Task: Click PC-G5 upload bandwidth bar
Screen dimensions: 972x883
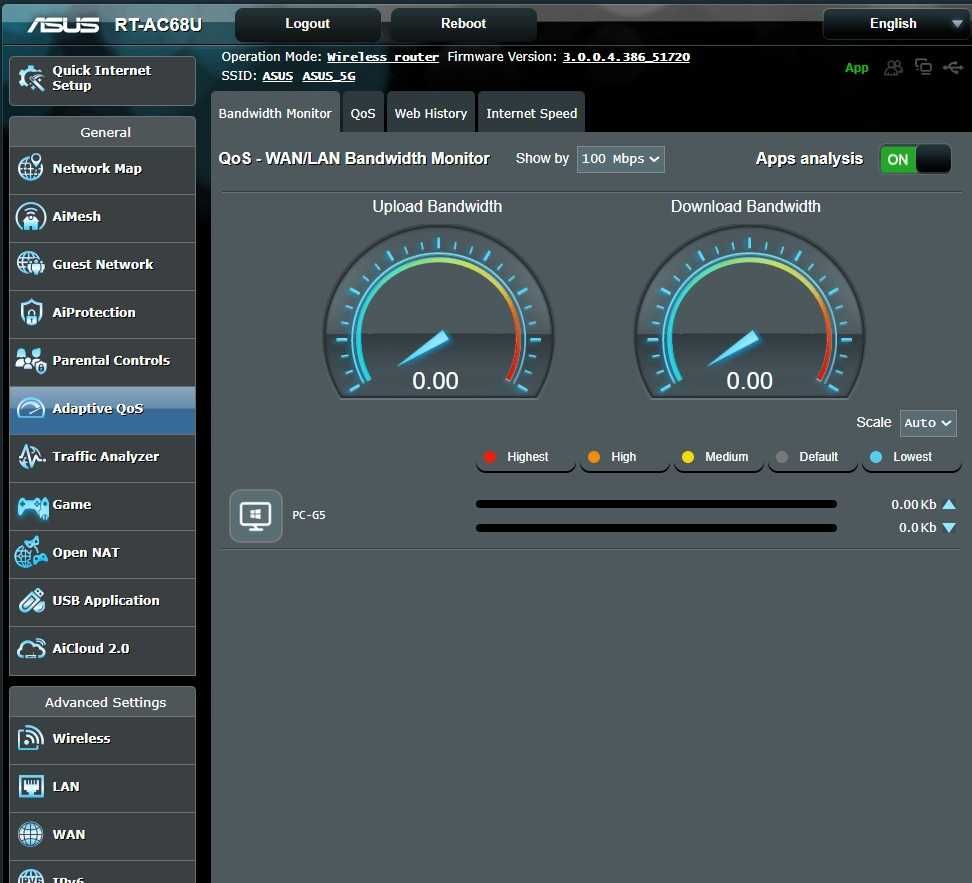Action: click(x=656, y=504)
